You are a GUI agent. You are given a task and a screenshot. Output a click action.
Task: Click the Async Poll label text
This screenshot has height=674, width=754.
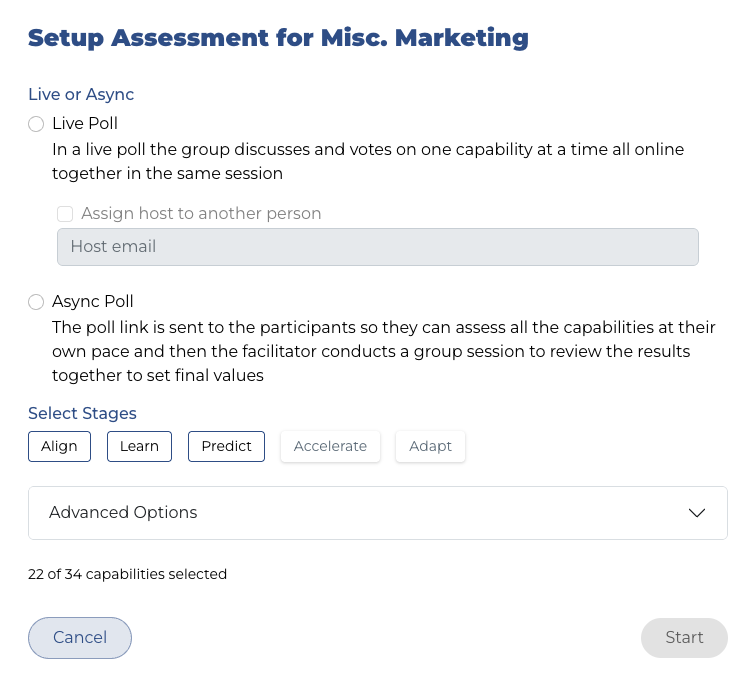coord(93,302)
